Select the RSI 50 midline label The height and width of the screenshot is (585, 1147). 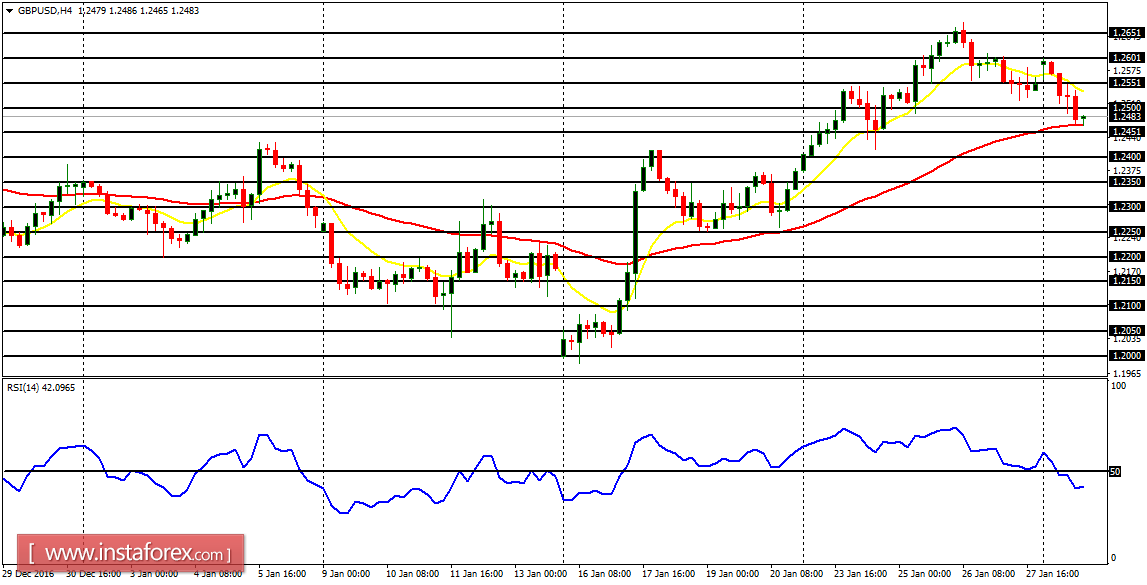[1115, 471]
